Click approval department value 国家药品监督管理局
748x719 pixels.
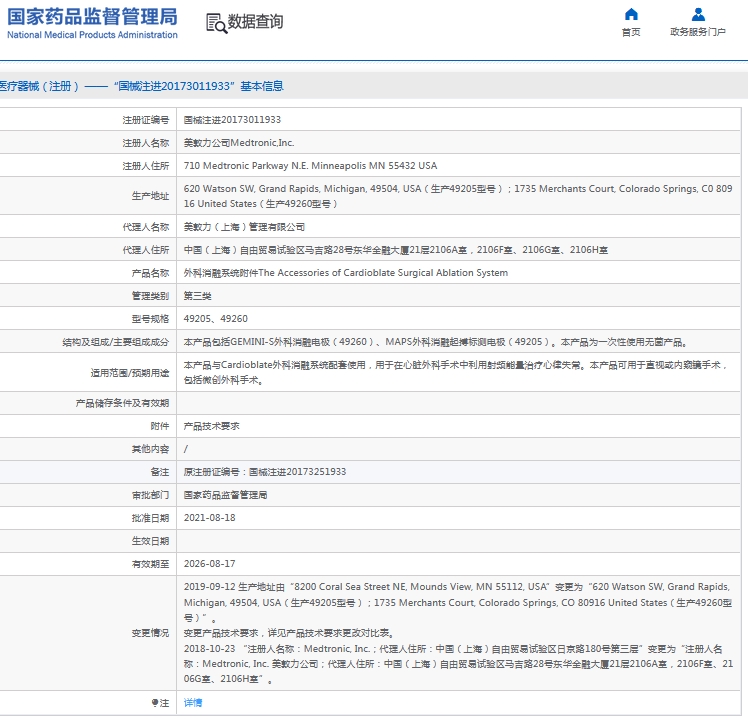pyautogui.click(x=225, y=495)
